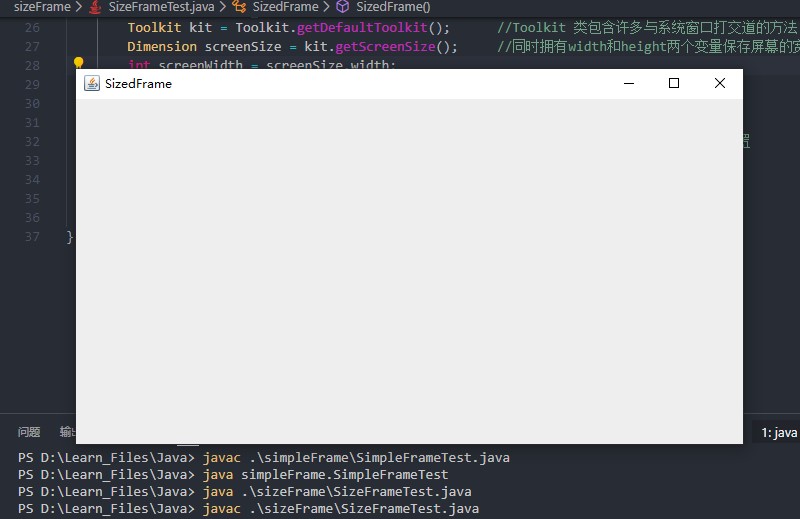
Task: Select the SizedFrame() constructor breadcrumb item
Action: pyautogui.click(x=393, y=7)
